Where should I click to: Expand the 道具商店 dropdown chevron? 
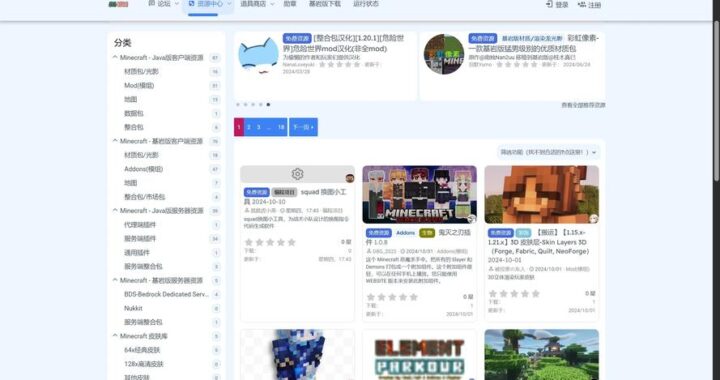[x=272, y=4]
